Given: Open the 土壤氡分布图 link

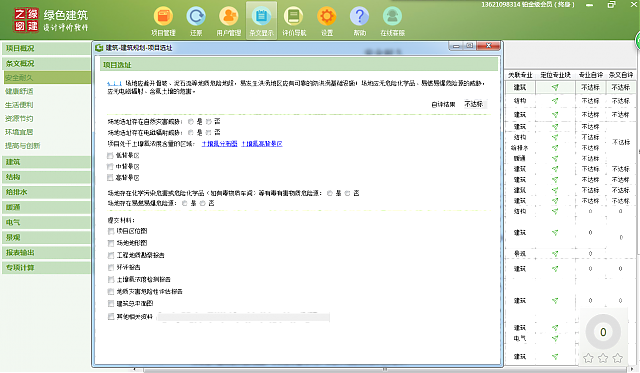Looking at the screenshot, I should 220,144.
